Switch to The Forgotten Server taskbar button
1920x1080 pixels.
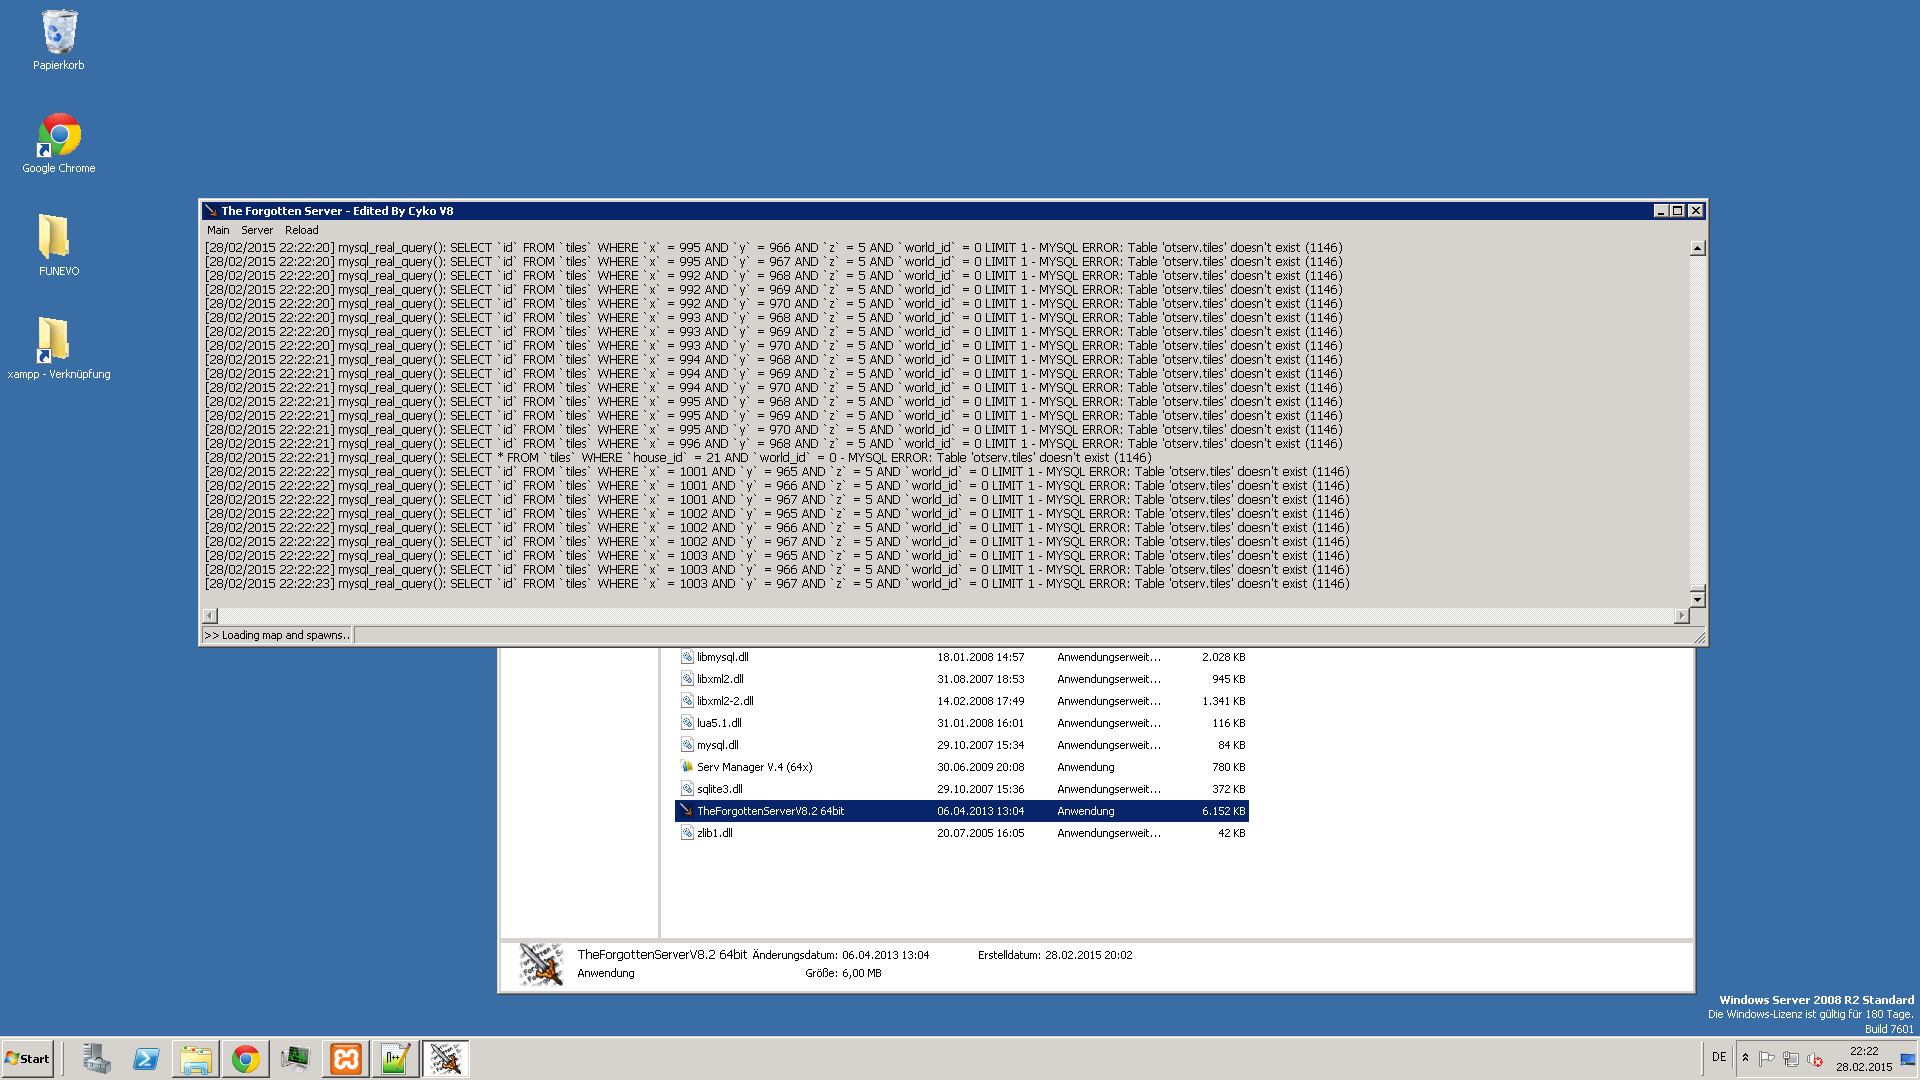(446, 1059)
